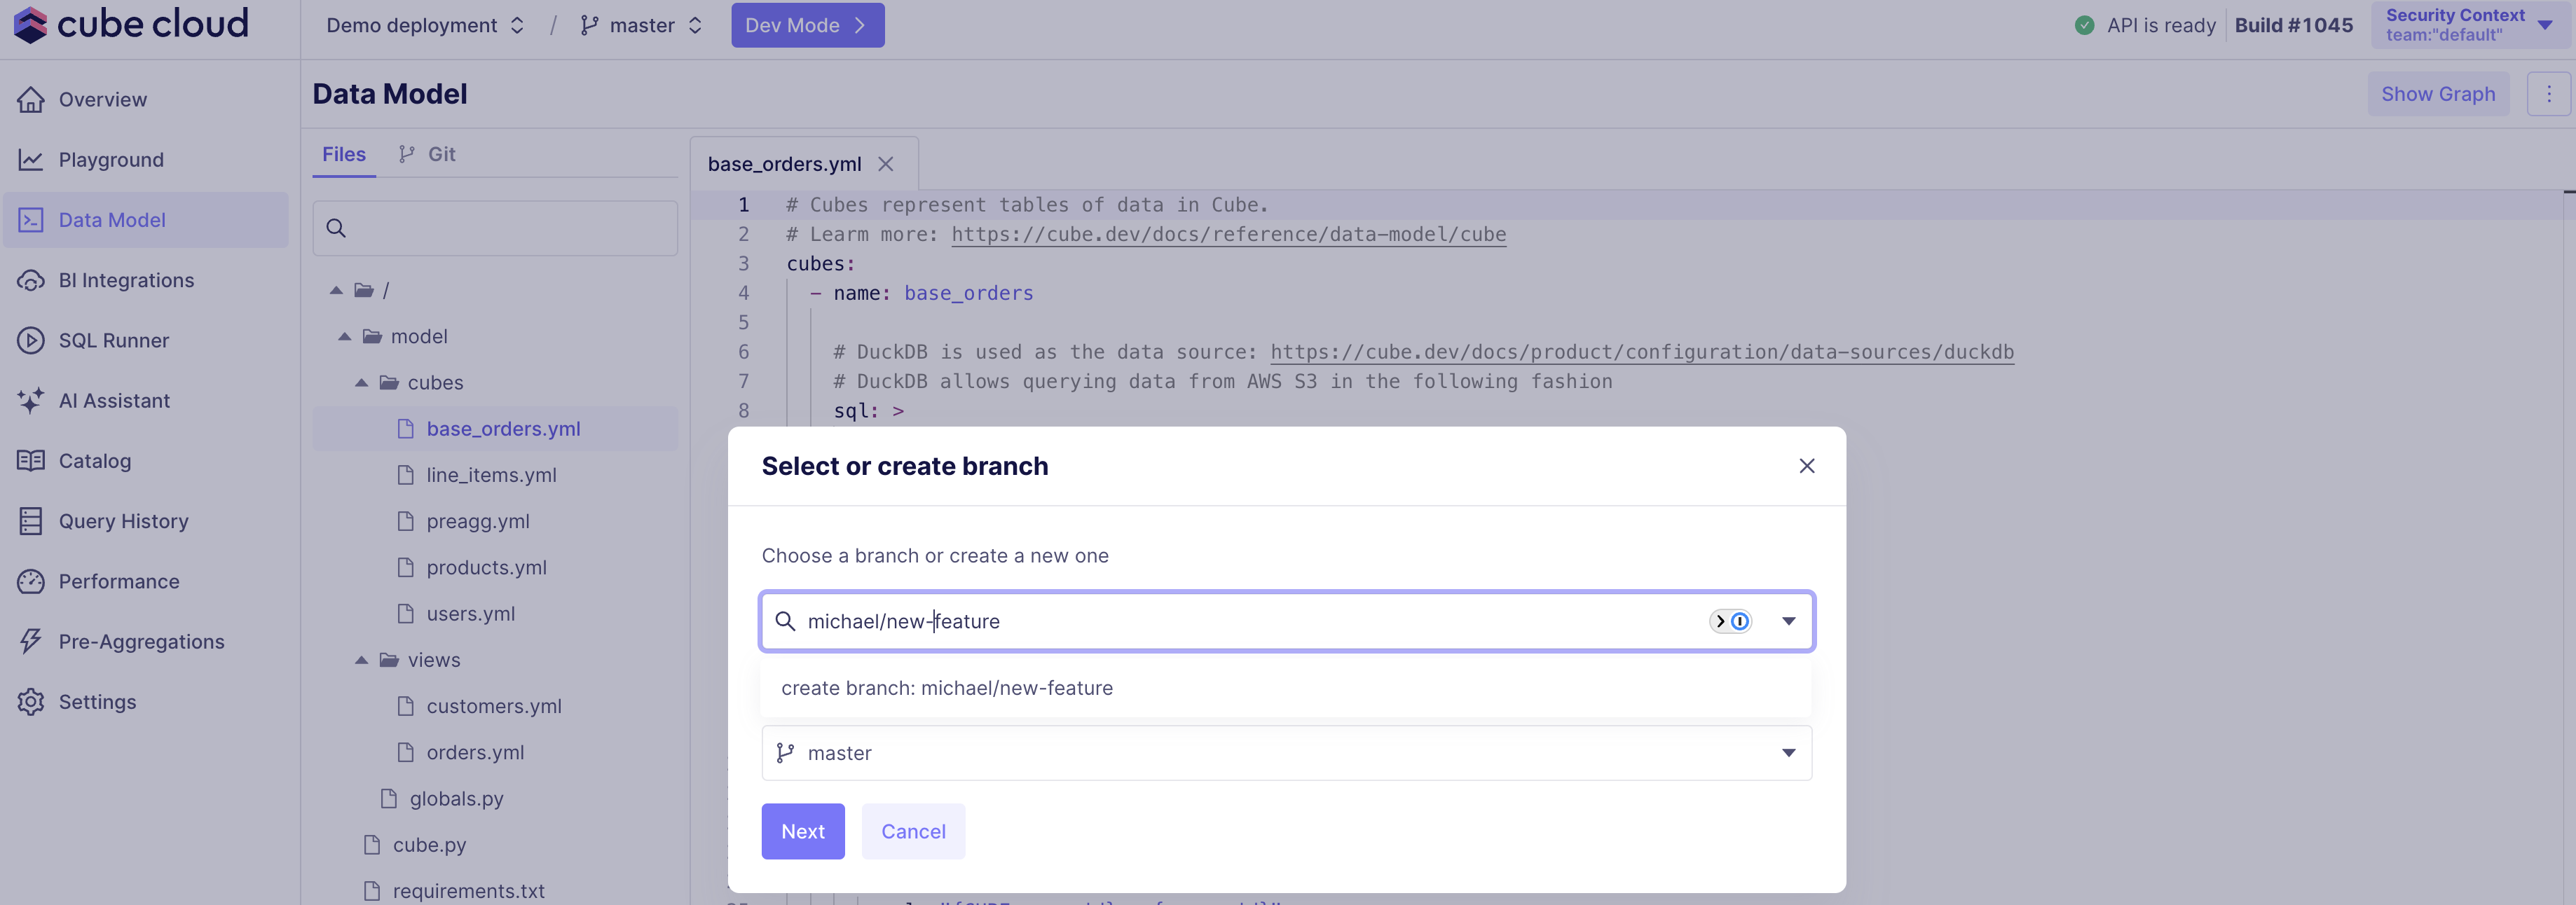The height and width of the screenshot is (905, 2576).
Task: Open the Catalog book icon
Action: (31, 461)
